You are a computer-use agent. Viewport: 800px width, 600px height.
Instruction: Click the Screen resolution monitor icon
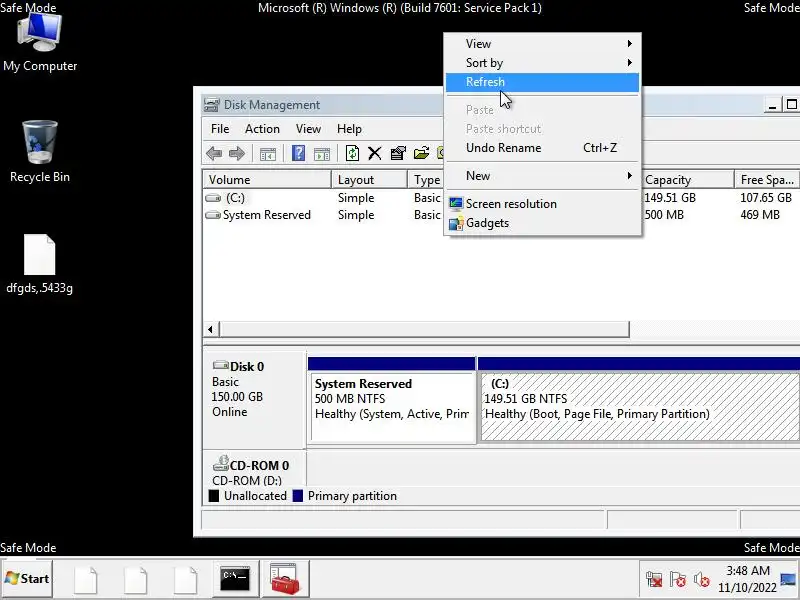456,204
